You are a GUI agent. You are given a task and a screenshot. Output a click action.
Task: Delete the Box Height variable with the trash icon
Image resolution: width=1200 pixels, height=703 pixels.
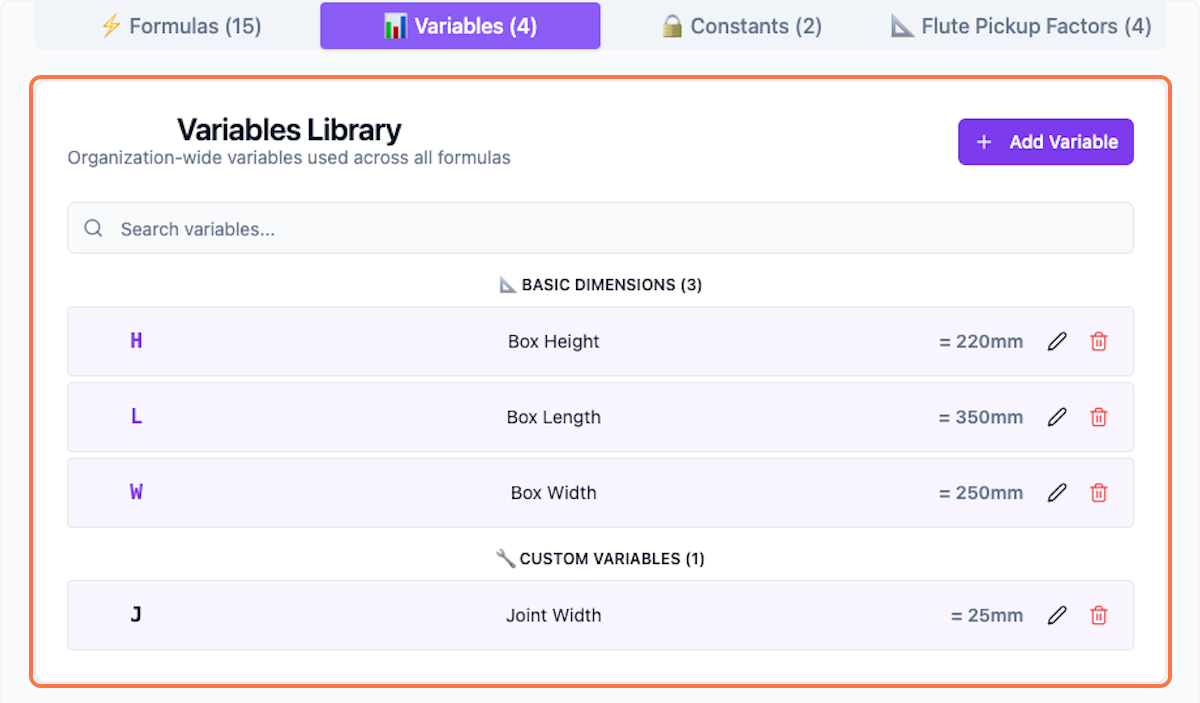1098,341
